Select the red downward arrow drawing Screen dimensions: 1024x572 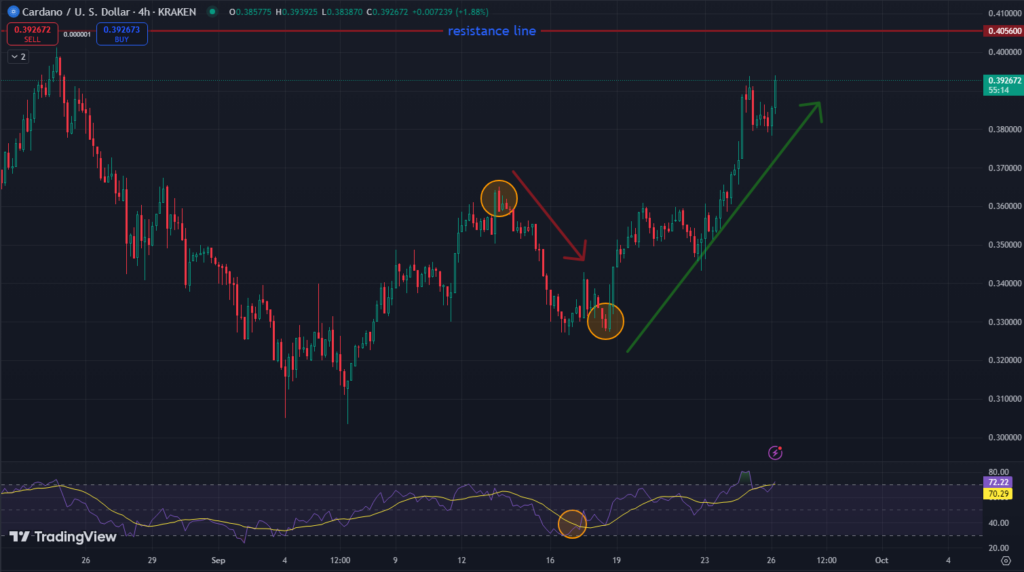(x=550, y=216)
